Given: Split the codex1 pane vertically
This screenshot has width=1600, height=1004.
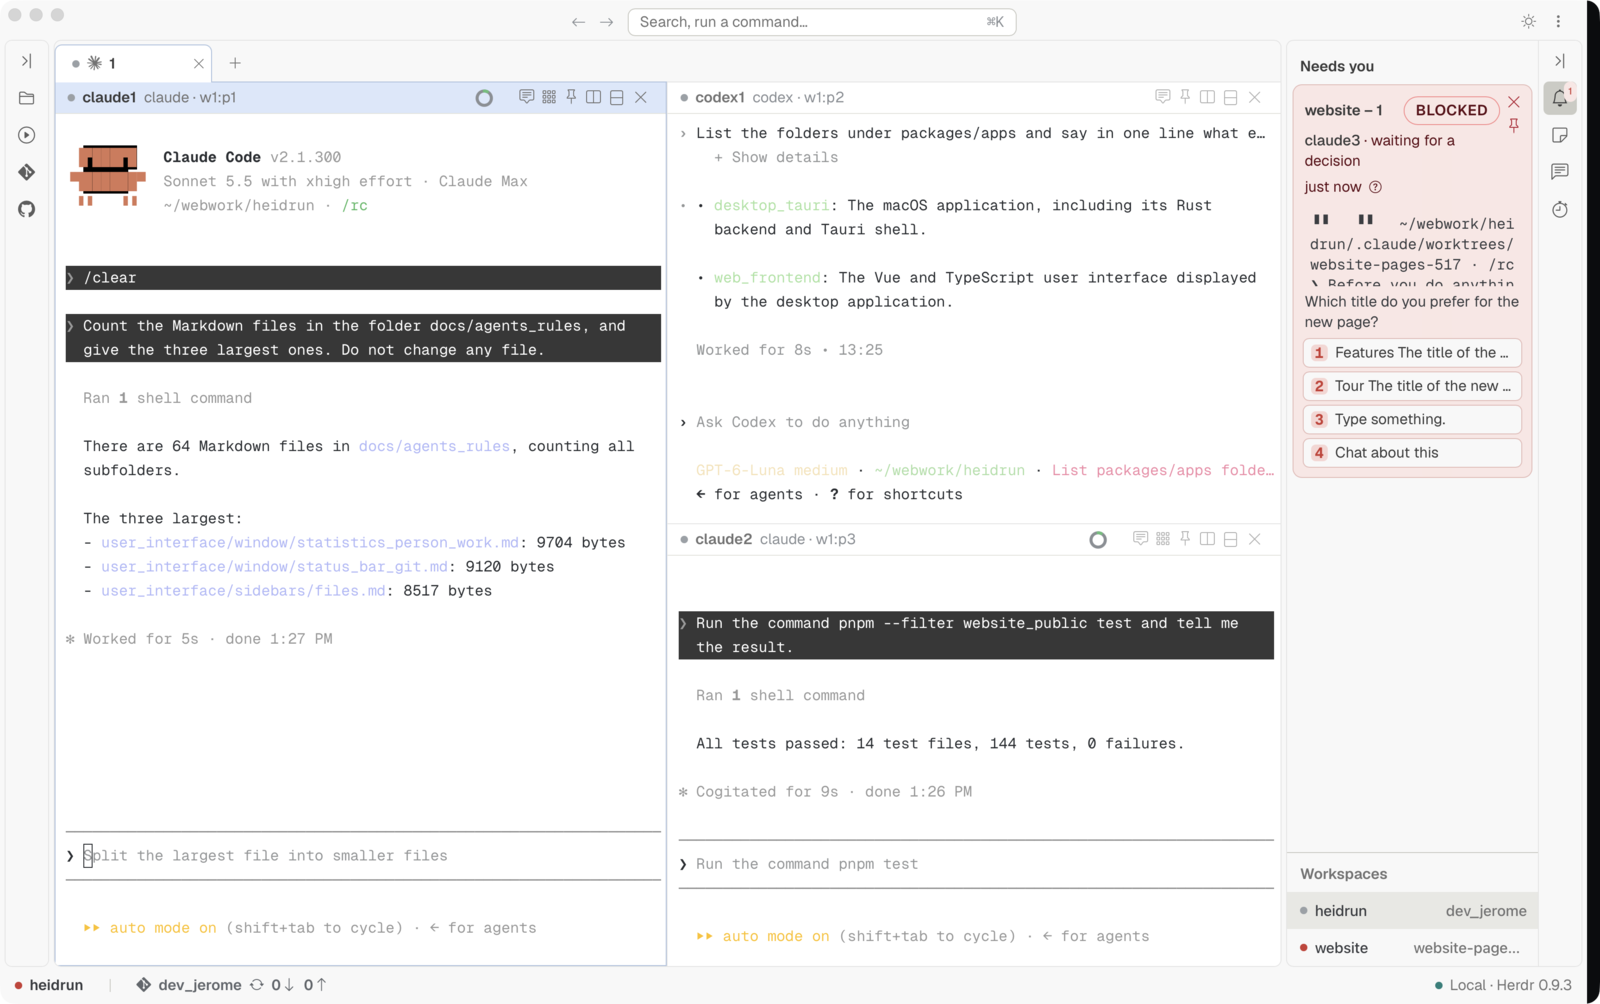Looking at the screenshot, I should tap(1208, 97).
